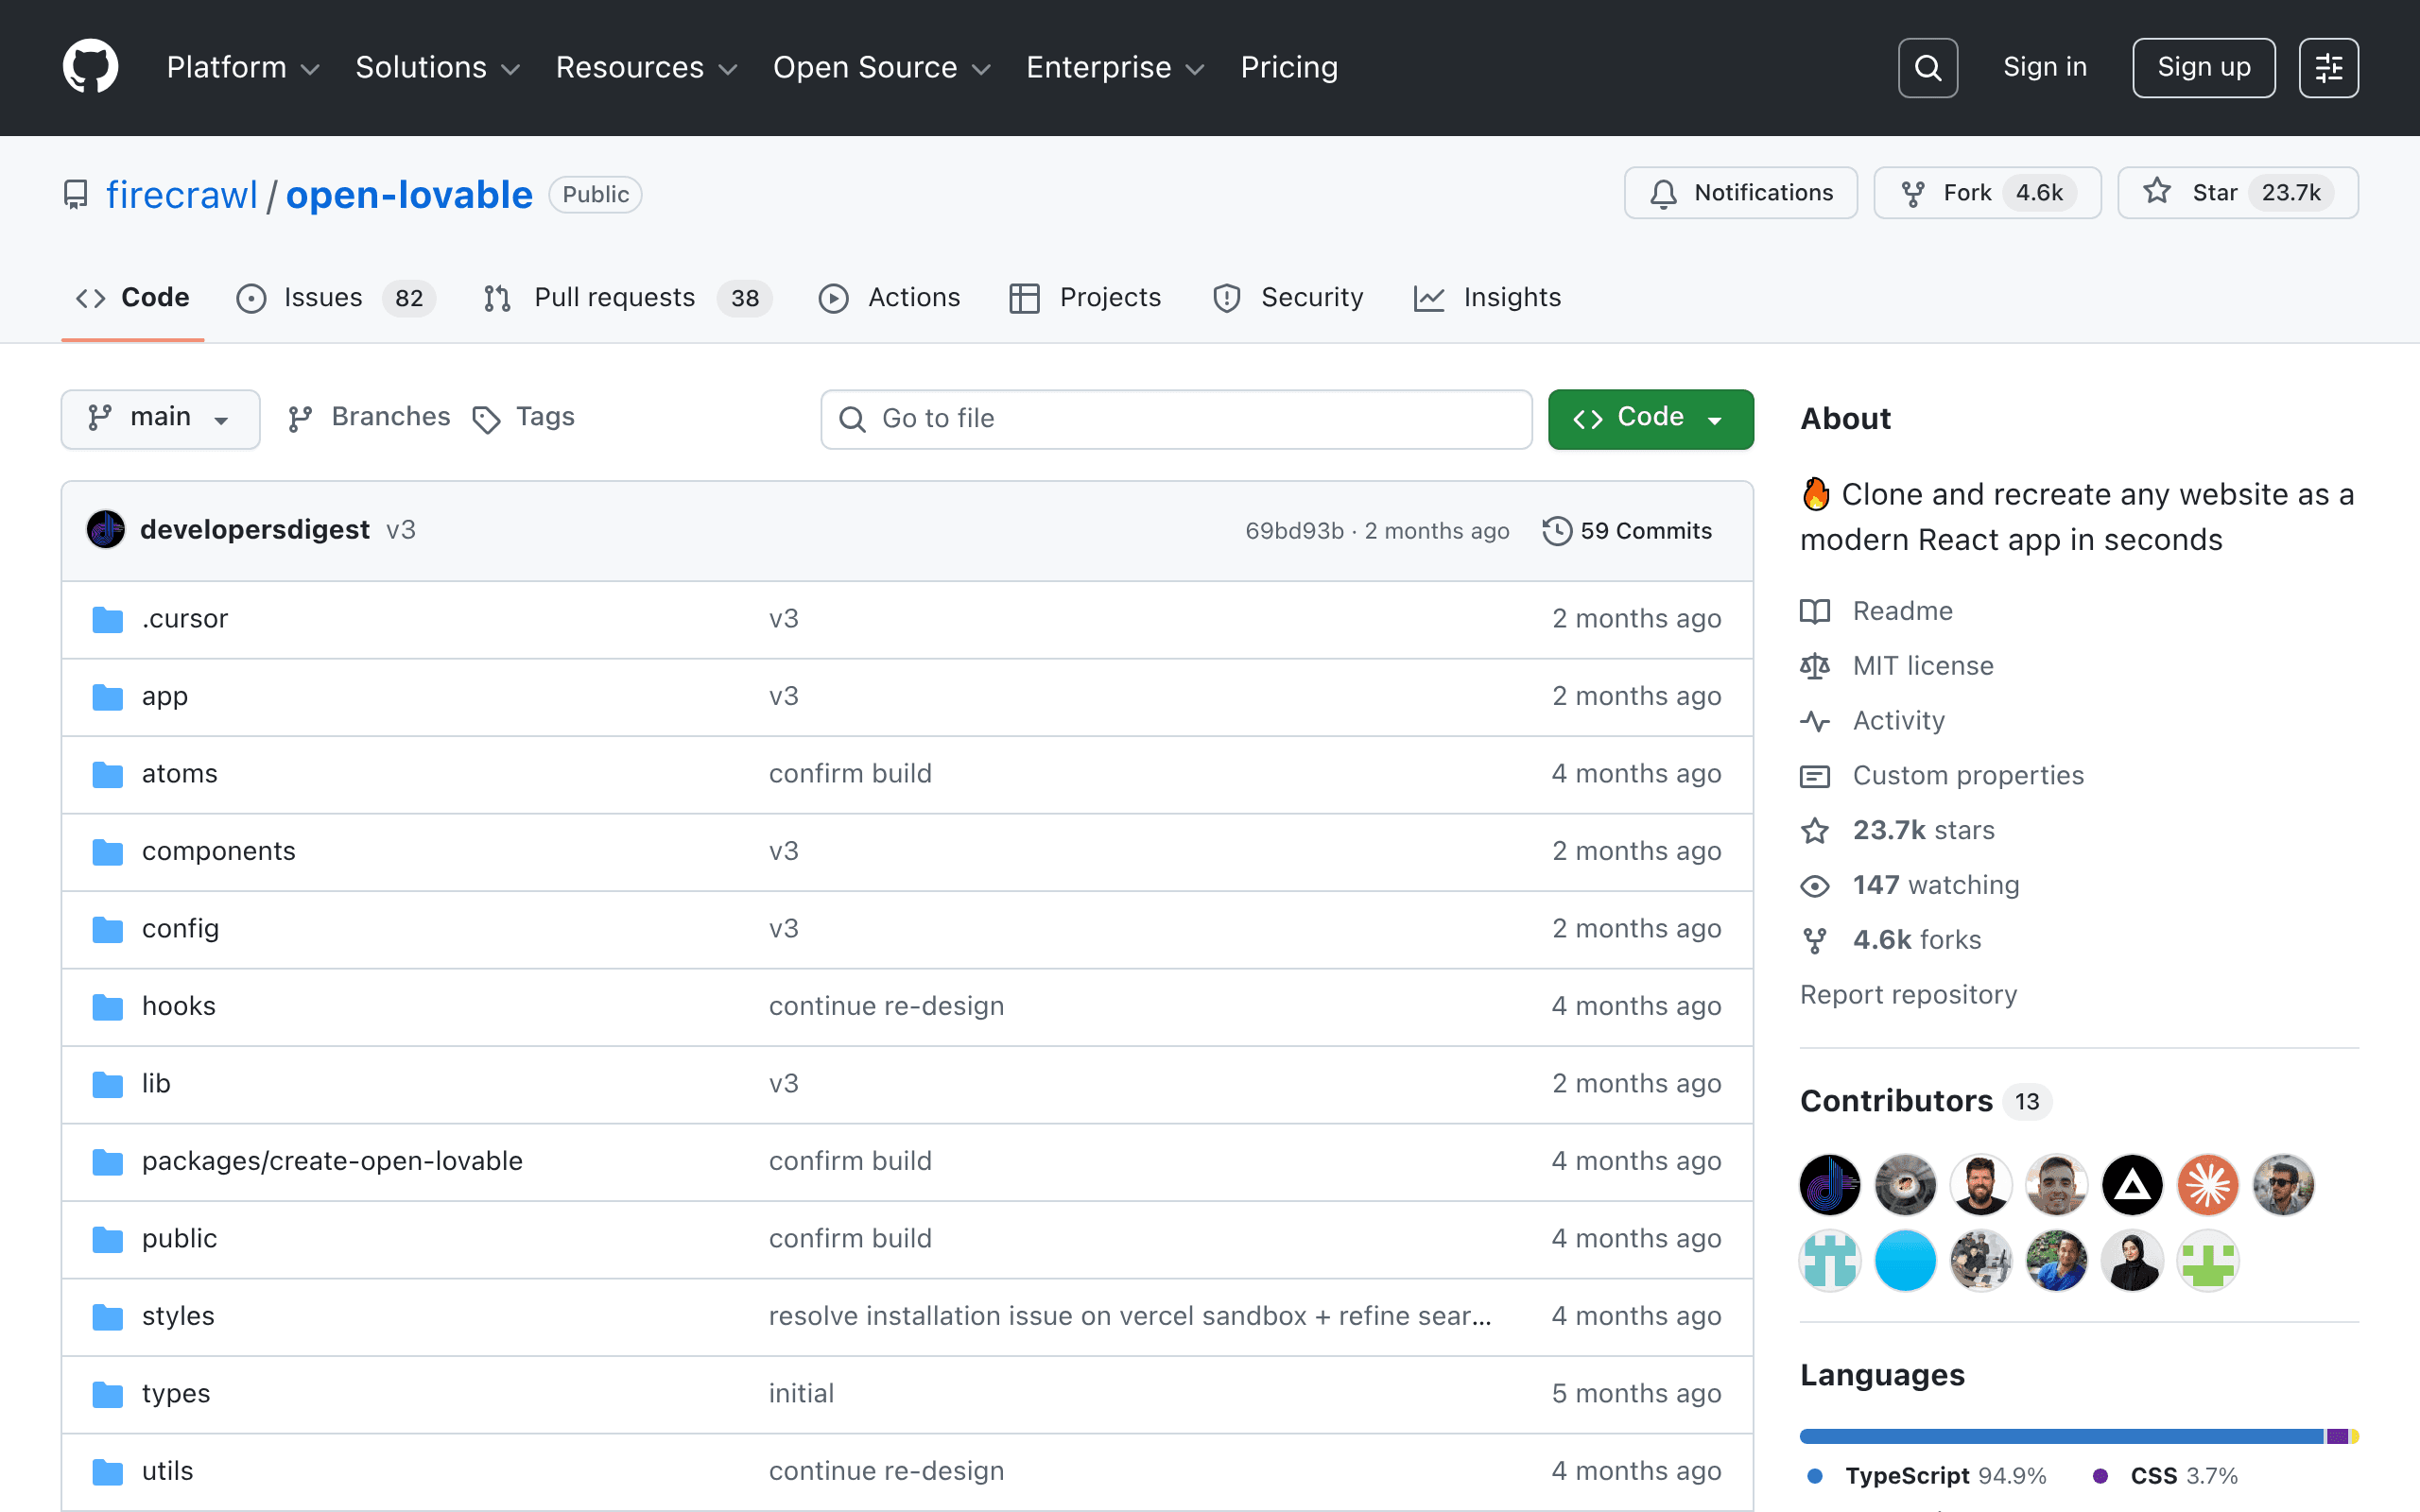Open the Insights tab
The height and width of the screenshot is (1512, 2420).
pyautogui.click(x=1487, y=298)
